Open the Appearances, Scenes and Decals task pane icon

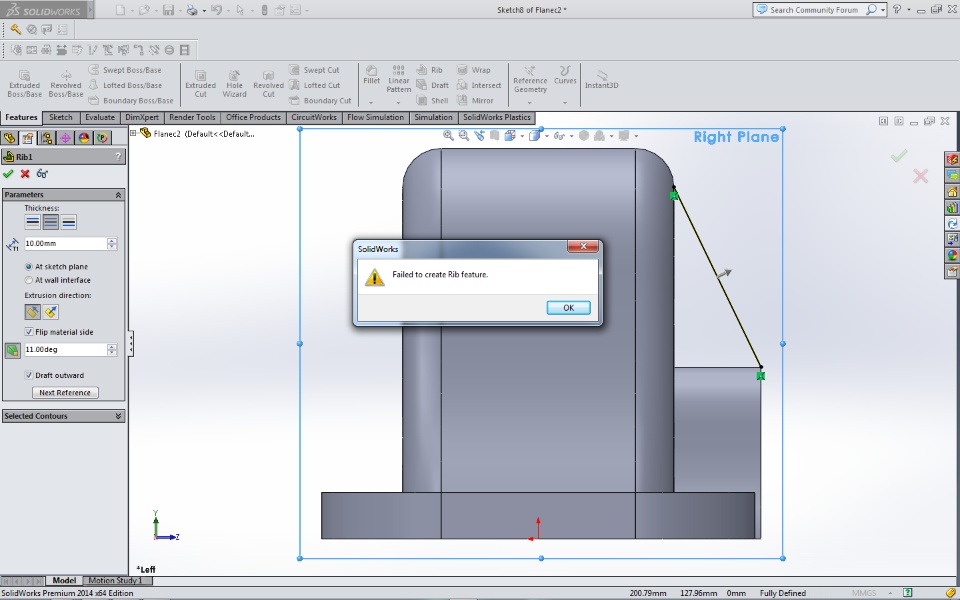[x=952, y=255]
